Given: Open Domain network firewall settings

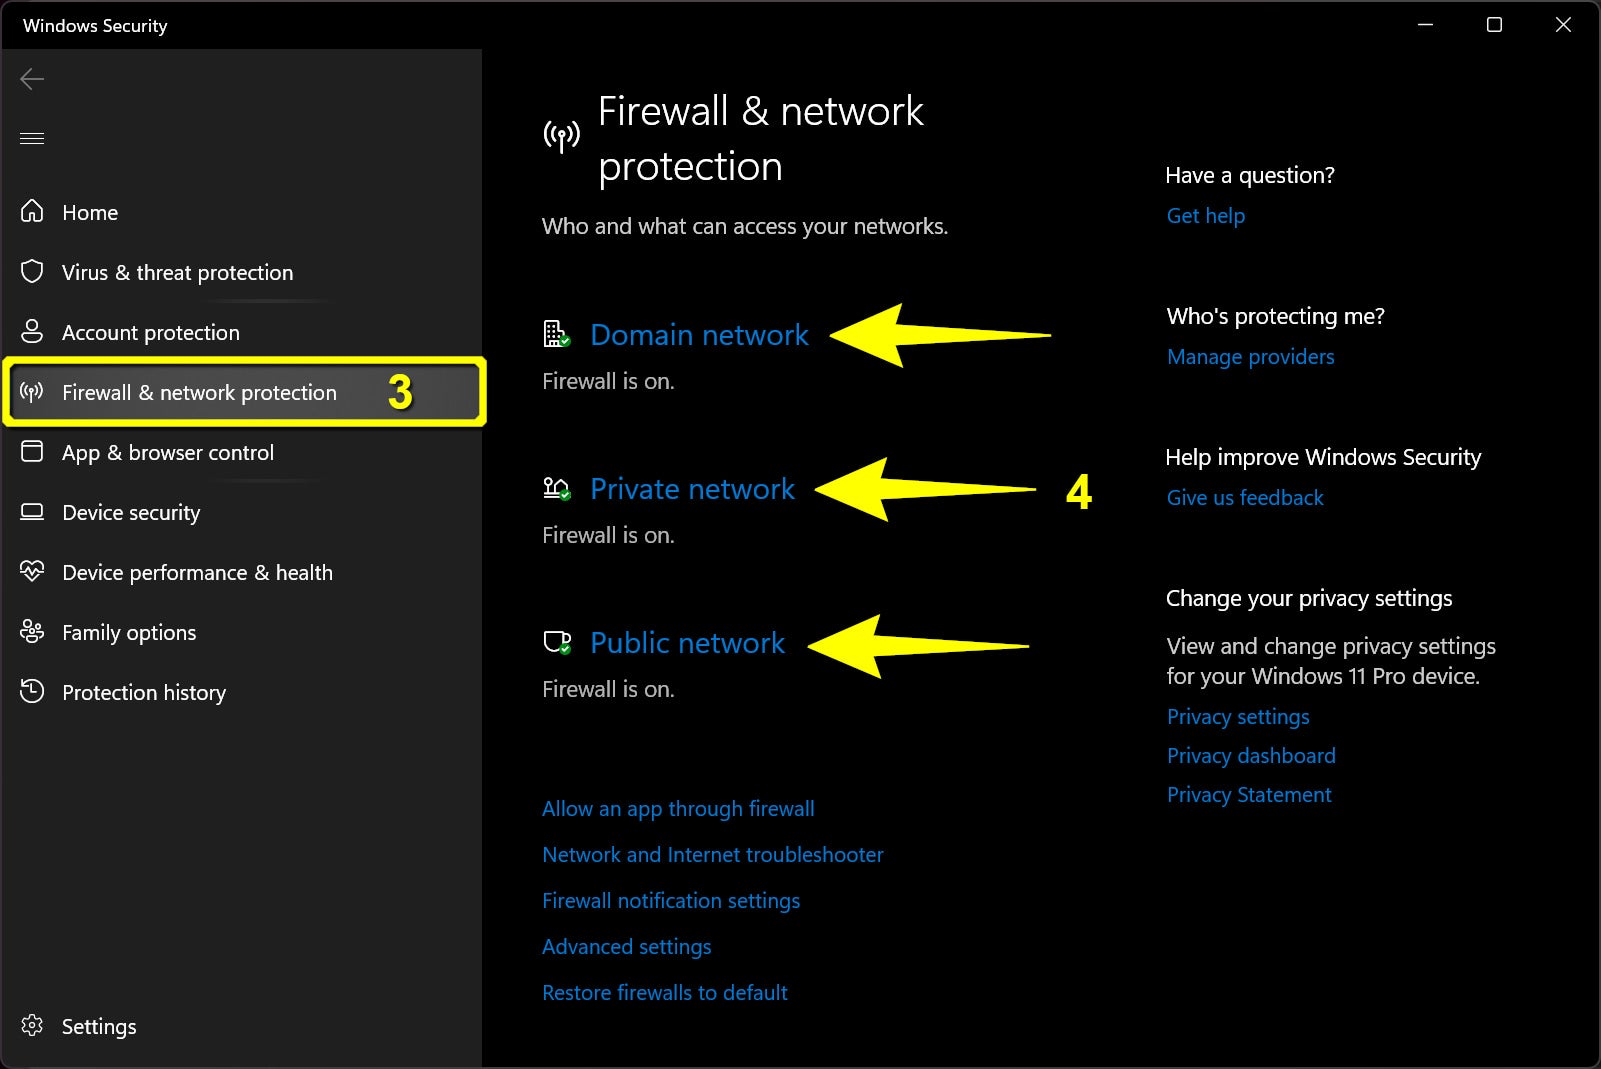Looking at the screenshot, I should (699, 335).
